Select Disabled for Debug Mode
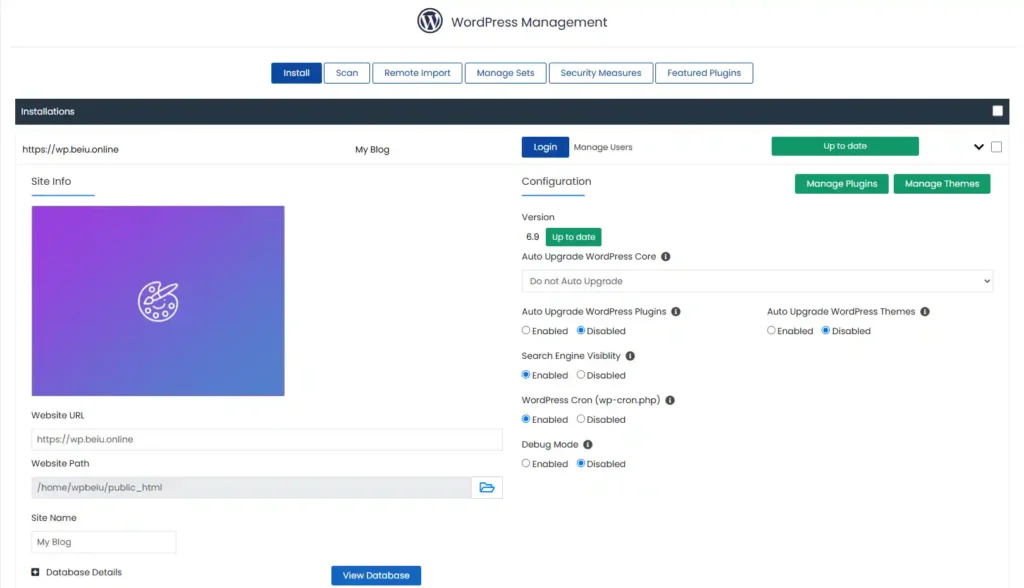 [x=581, y=463]
